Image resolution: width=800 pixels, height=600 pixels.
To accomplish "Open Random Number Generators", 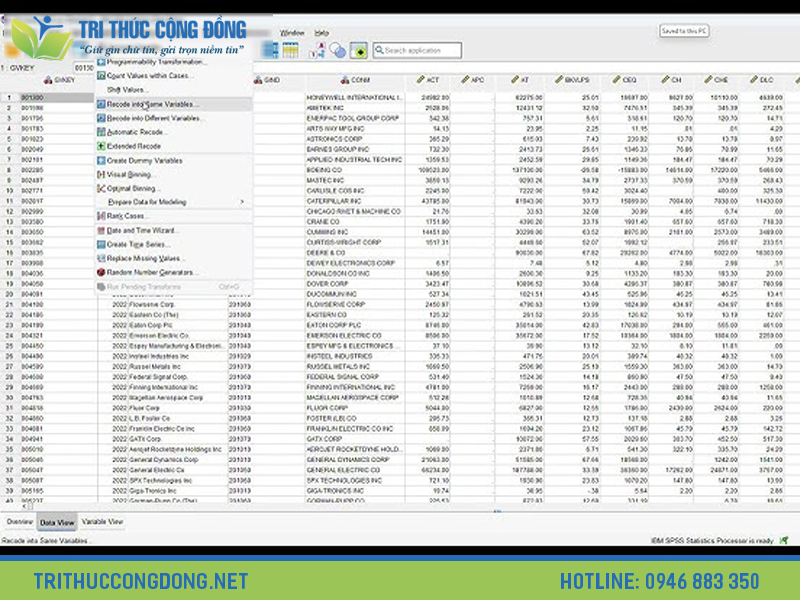I will [x=174, y=272].
